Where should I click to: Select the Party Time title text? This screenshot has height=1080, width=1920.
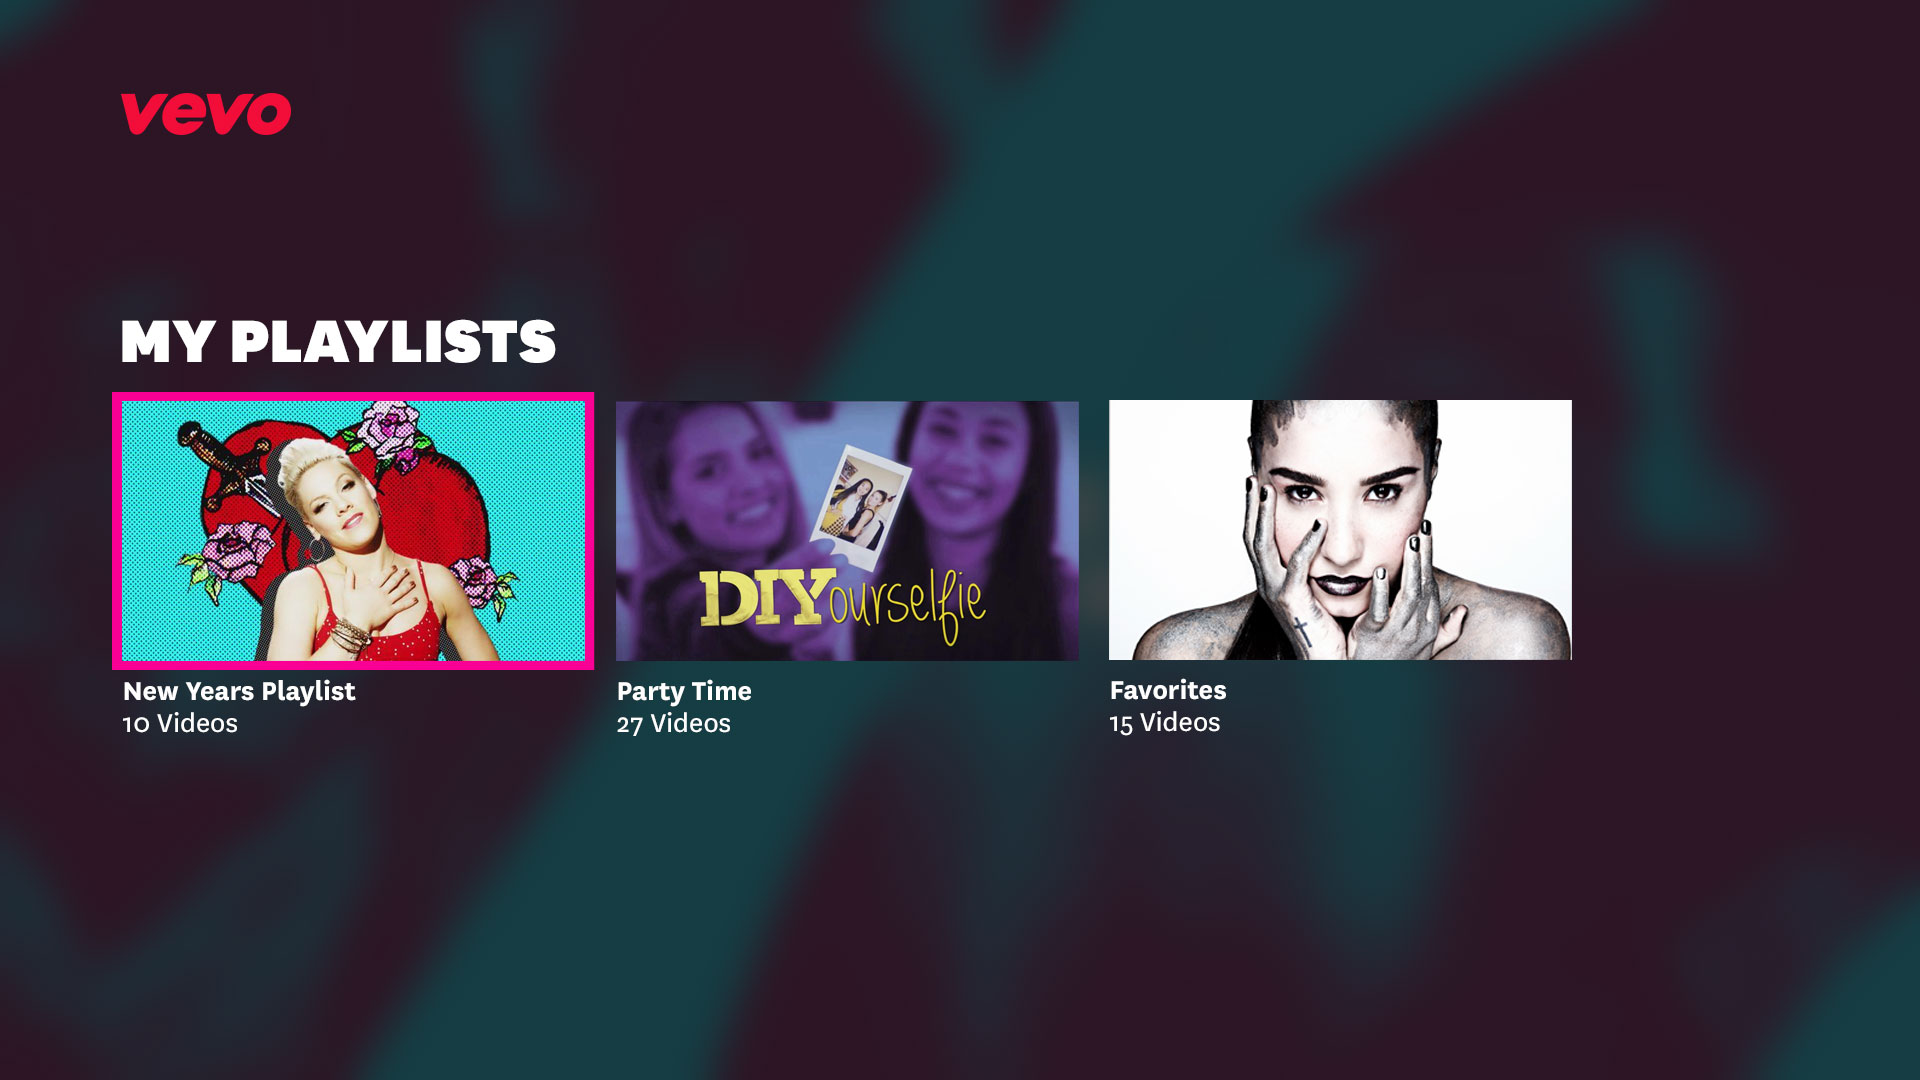tap(684, 691)
